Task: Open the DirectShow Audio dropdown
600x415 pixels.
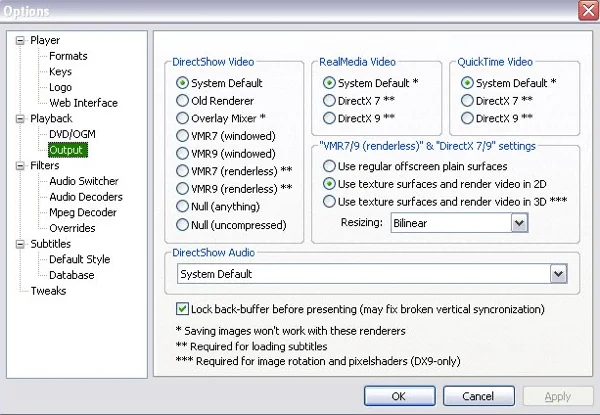Action: pos(558,273)
